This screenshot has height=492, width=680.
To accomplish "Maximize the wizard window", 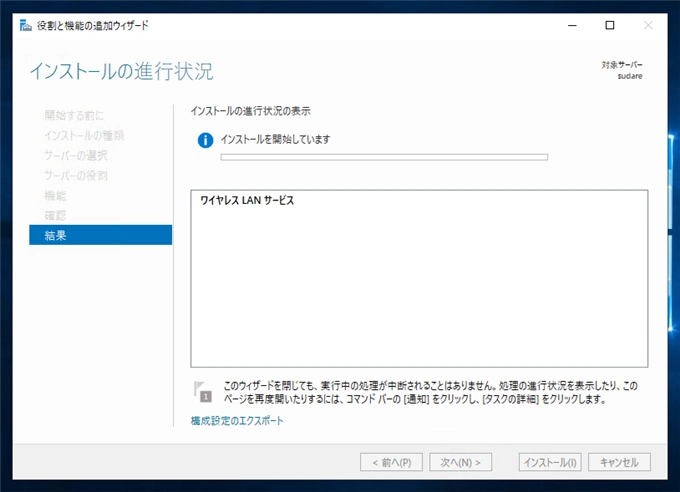I will coord(610,26).
